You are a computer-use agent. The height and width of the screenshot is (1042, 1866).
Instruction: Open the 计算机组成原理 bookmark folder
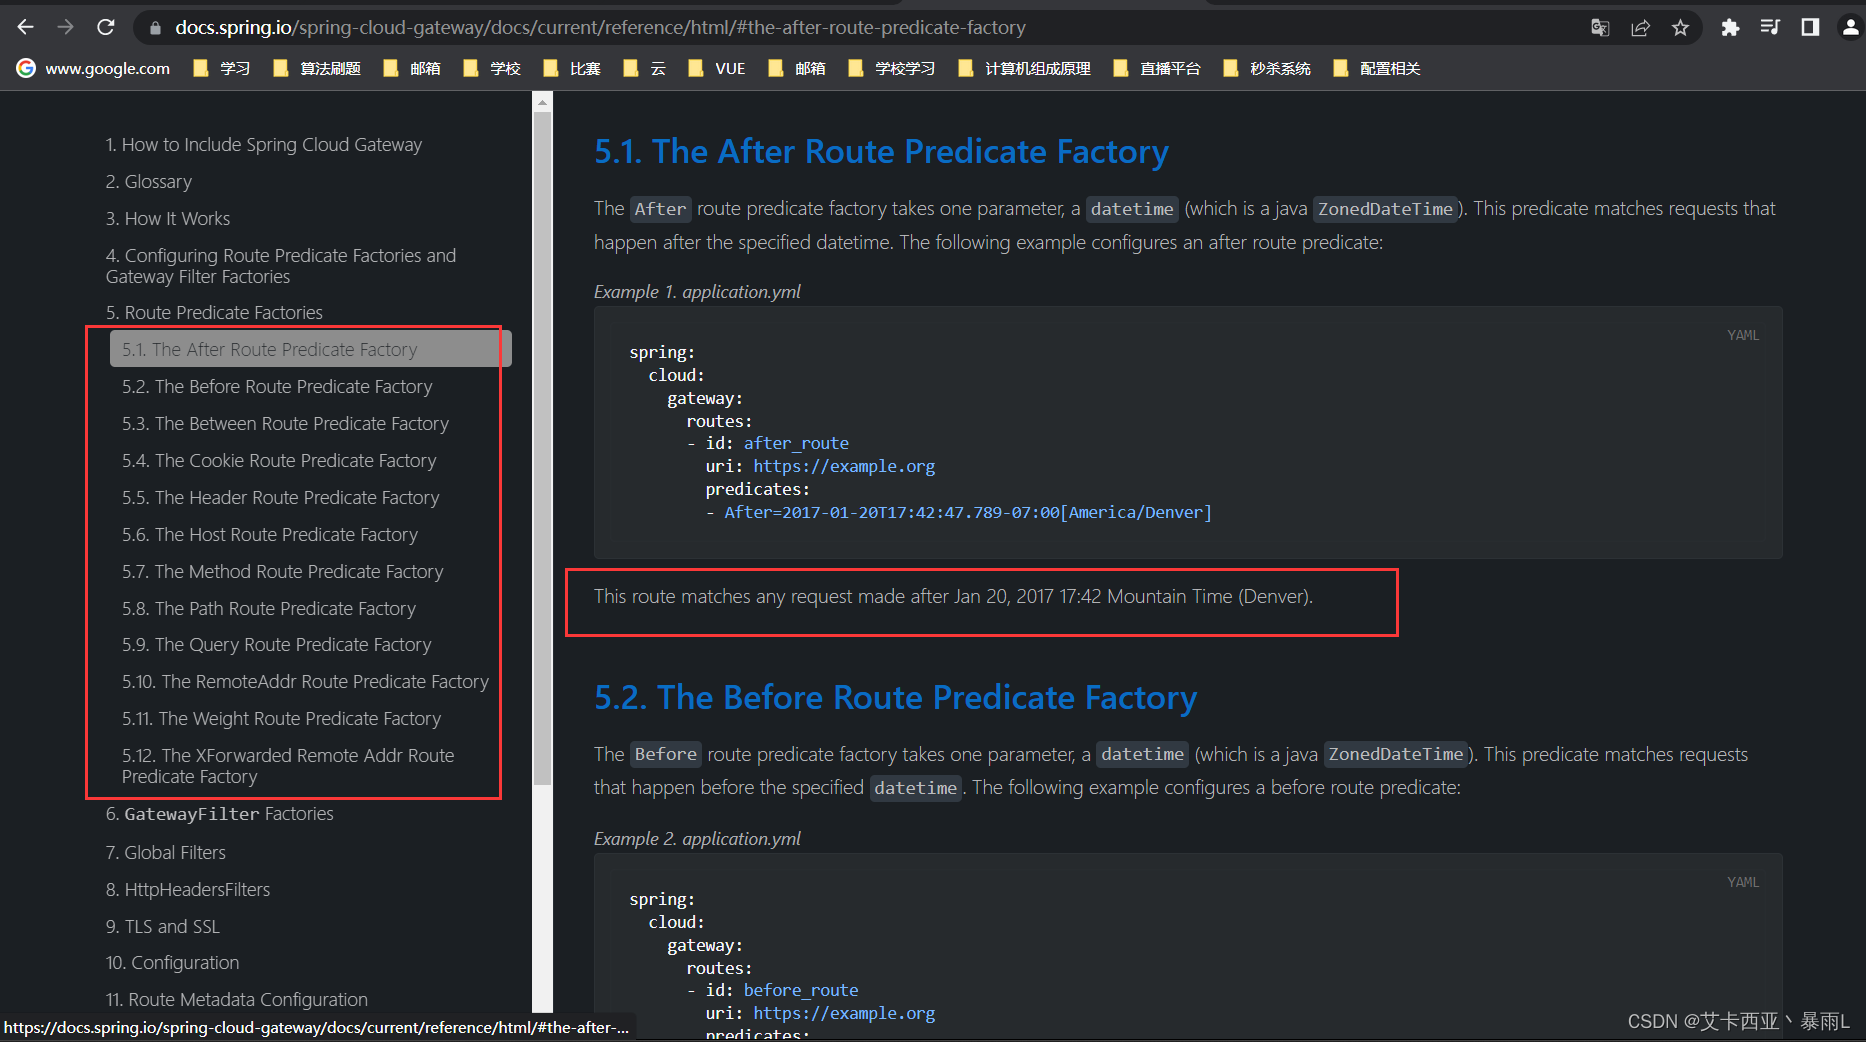tap(1025, 68)
